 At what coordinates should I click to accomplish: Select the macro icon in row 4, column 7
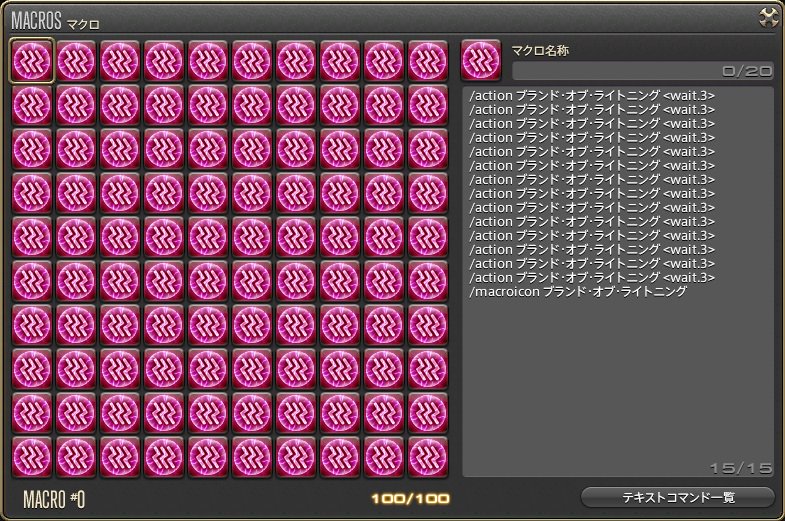296,193
